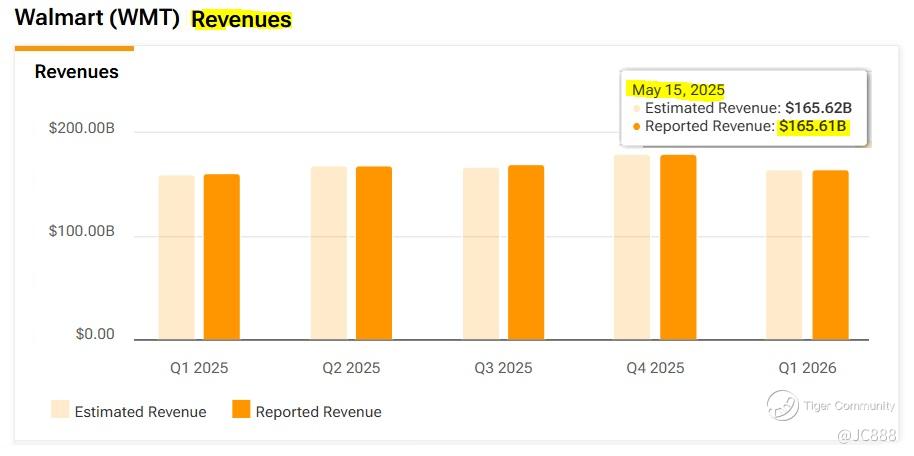
Task: Click the tooltip's Reported Revenue bullet dot
Action: tap(637, 127)
